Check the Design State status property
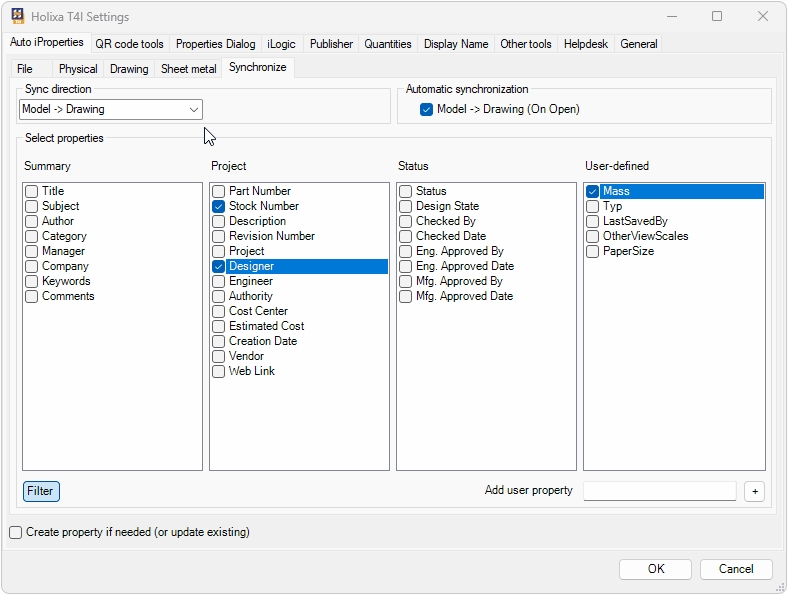 406,206
